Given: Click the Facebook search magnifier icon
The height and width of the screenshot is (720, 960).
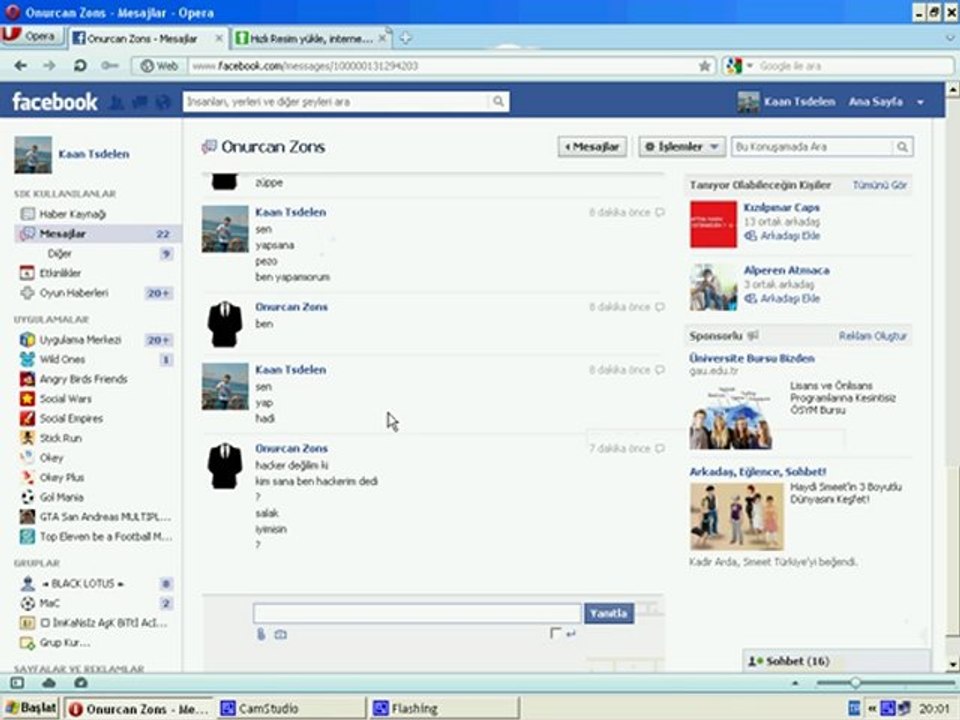Looking at the screenshot, I should pyautogui.click(x=498, y=102).
